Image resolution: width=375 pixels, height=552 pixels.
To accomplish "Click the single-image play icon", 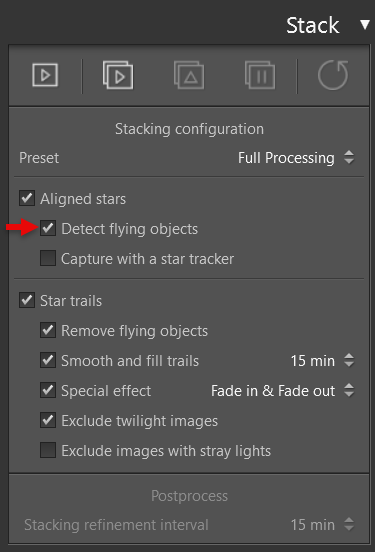I will (45, 75).
